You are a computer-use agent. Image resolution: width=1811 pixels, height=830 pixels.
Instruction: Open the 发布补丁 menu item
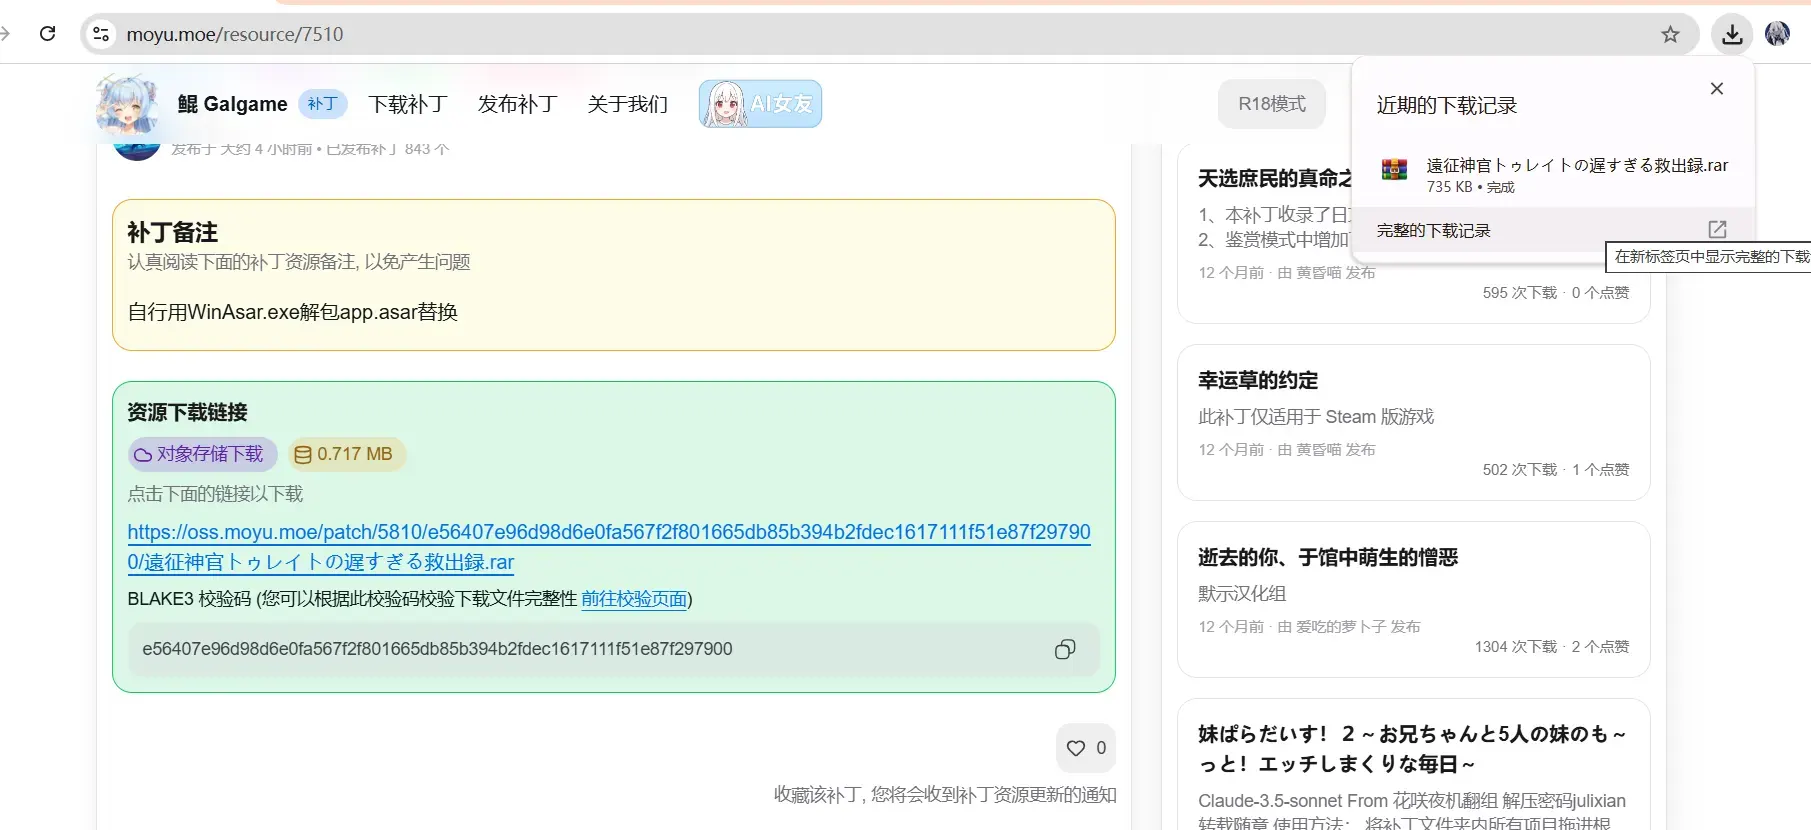(x=517, y=104)
